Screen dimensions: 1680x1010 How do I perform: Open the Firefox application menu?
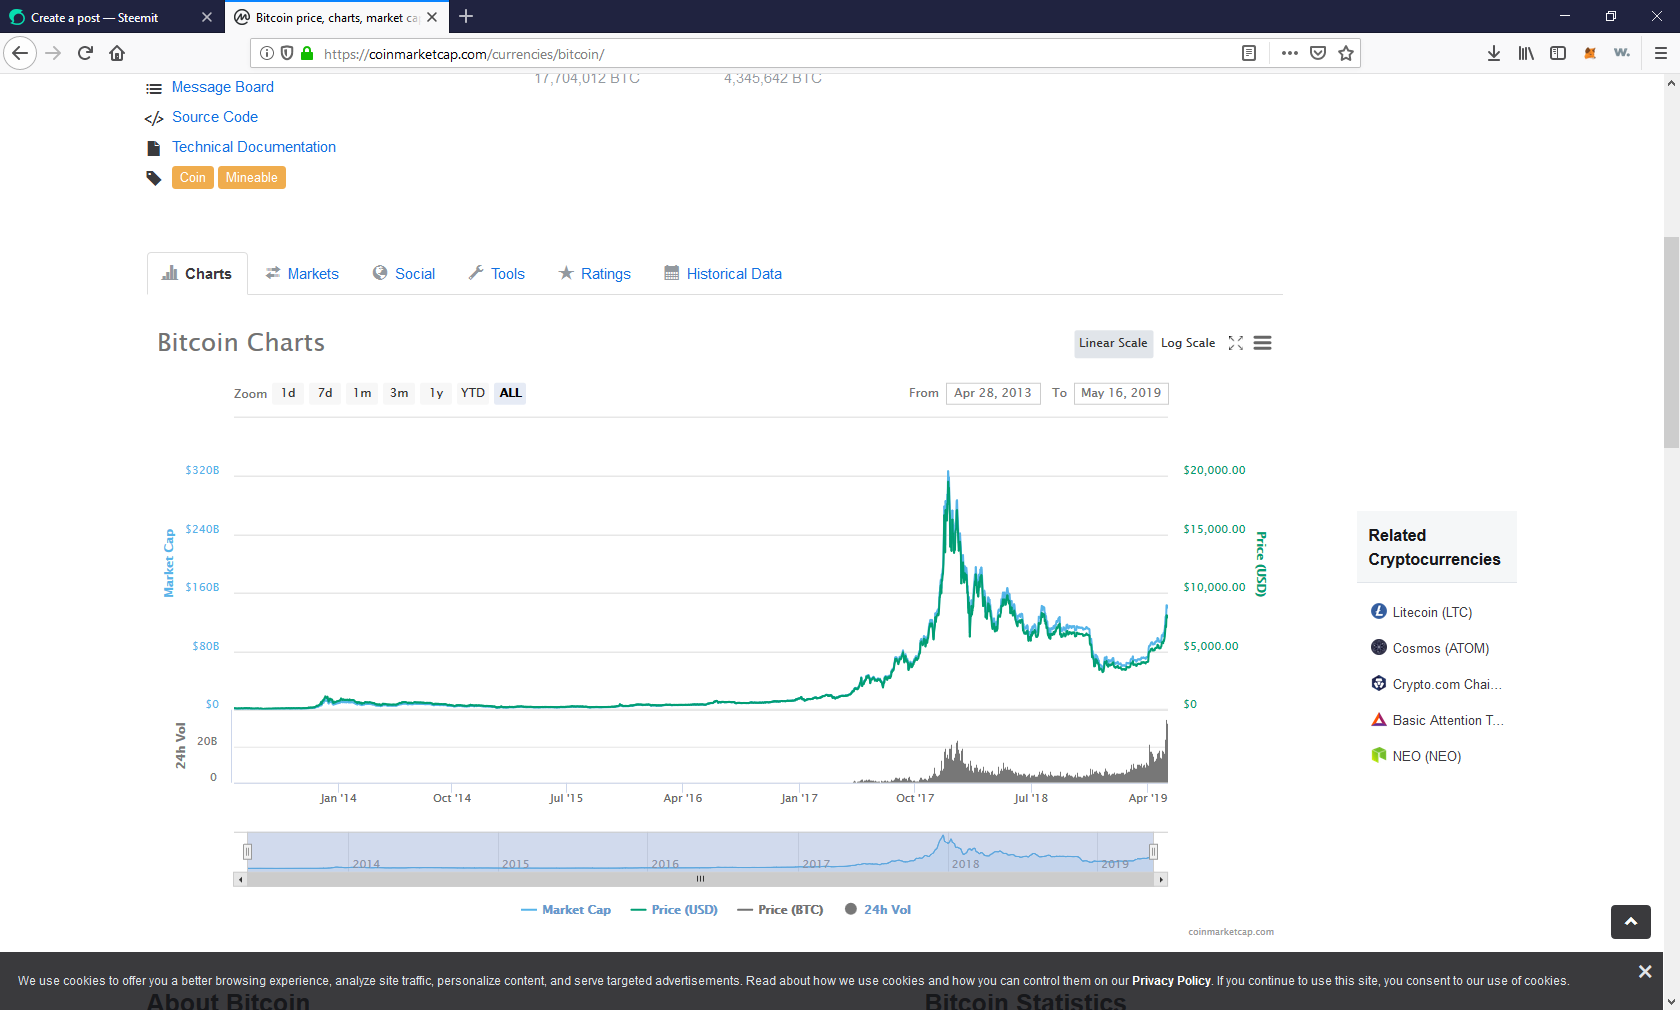pyautogui.click(x=1661, y=53)
